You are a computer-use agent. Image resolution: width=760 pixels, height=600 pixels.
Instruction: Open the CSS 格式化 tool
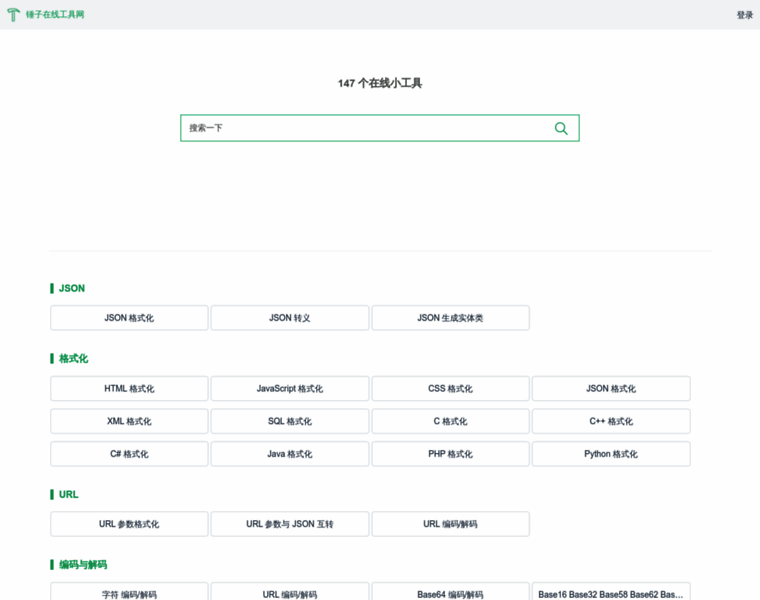[x=450, y=389]
